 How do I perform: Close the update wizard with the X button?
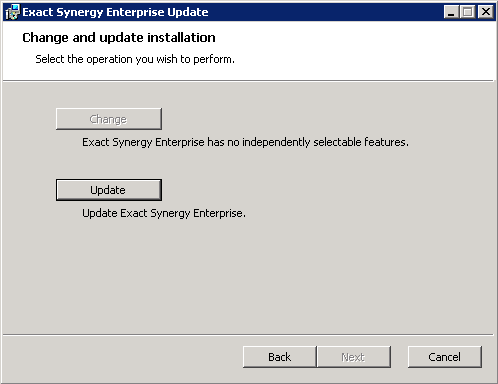[x=486, y=12]
